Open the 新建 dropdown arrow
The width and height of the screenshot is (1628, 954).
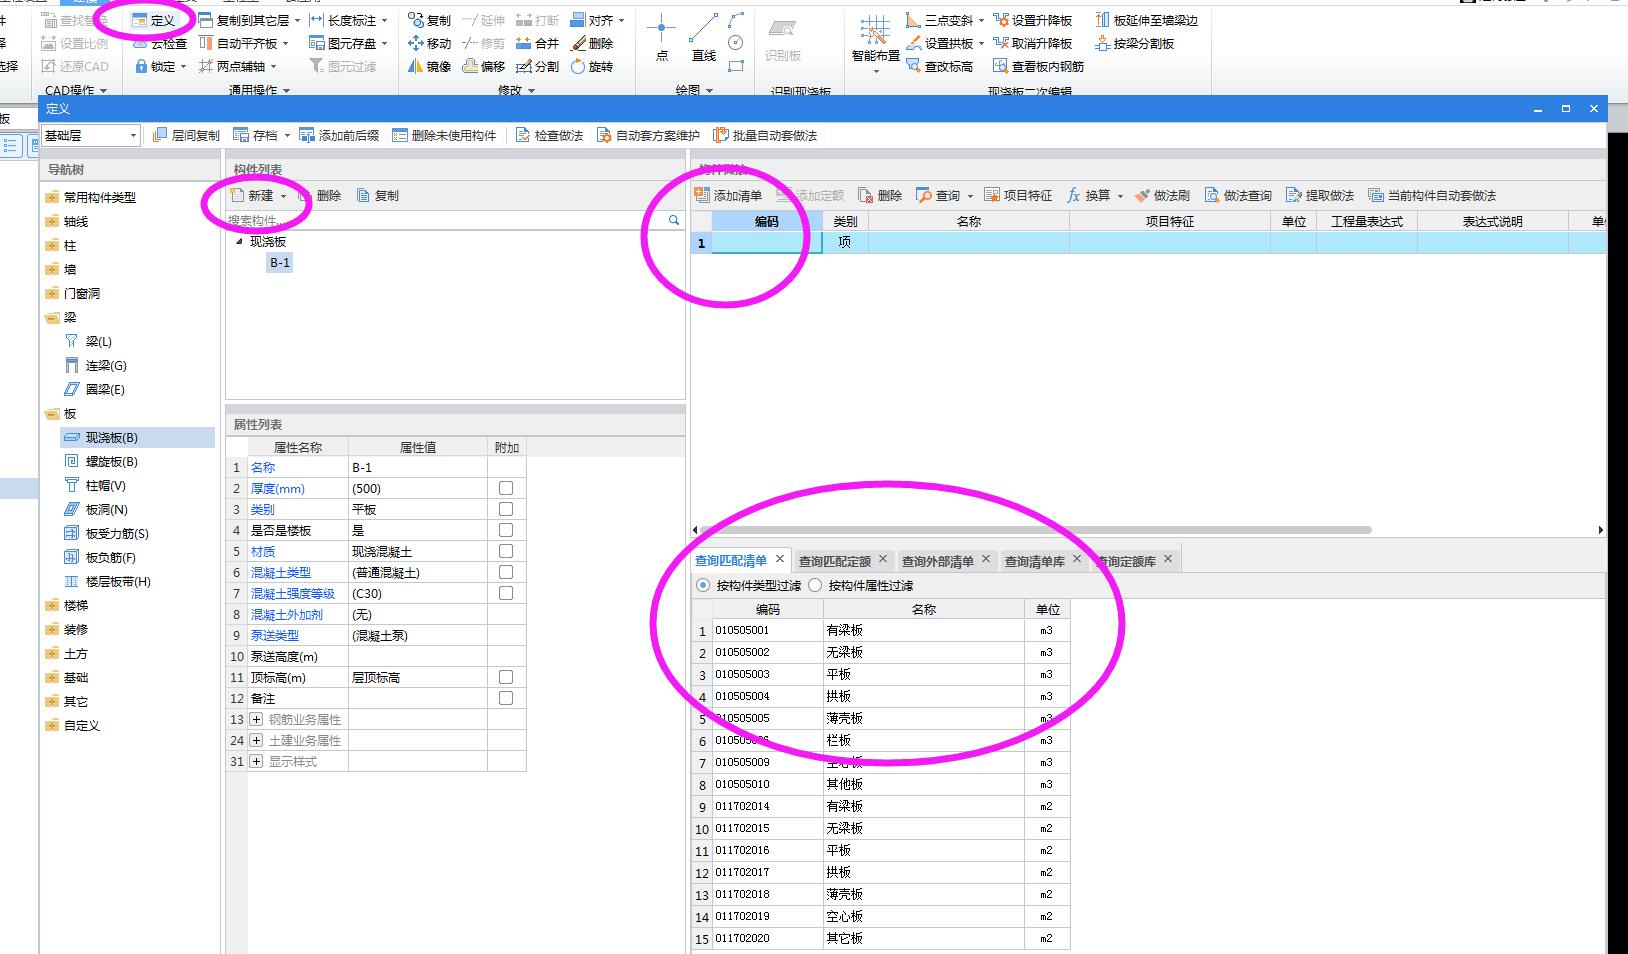(x=283, y=196)
